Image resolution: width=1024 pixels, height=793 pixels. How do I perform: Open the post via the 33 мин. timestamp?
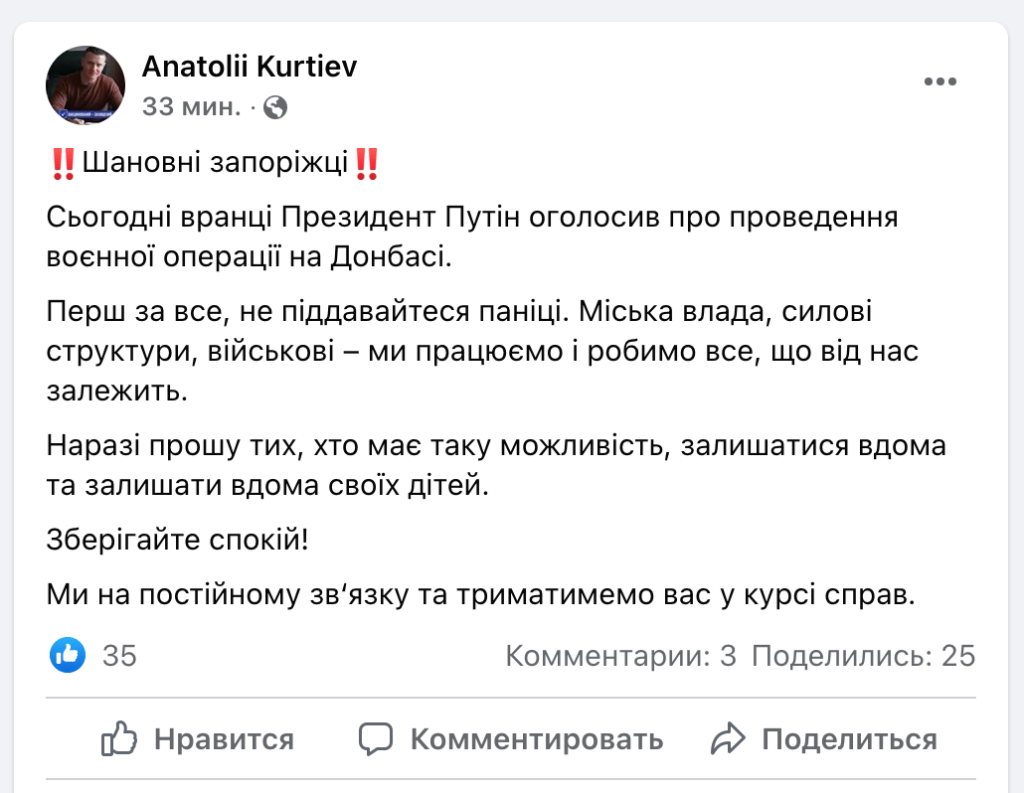[191, 107]
